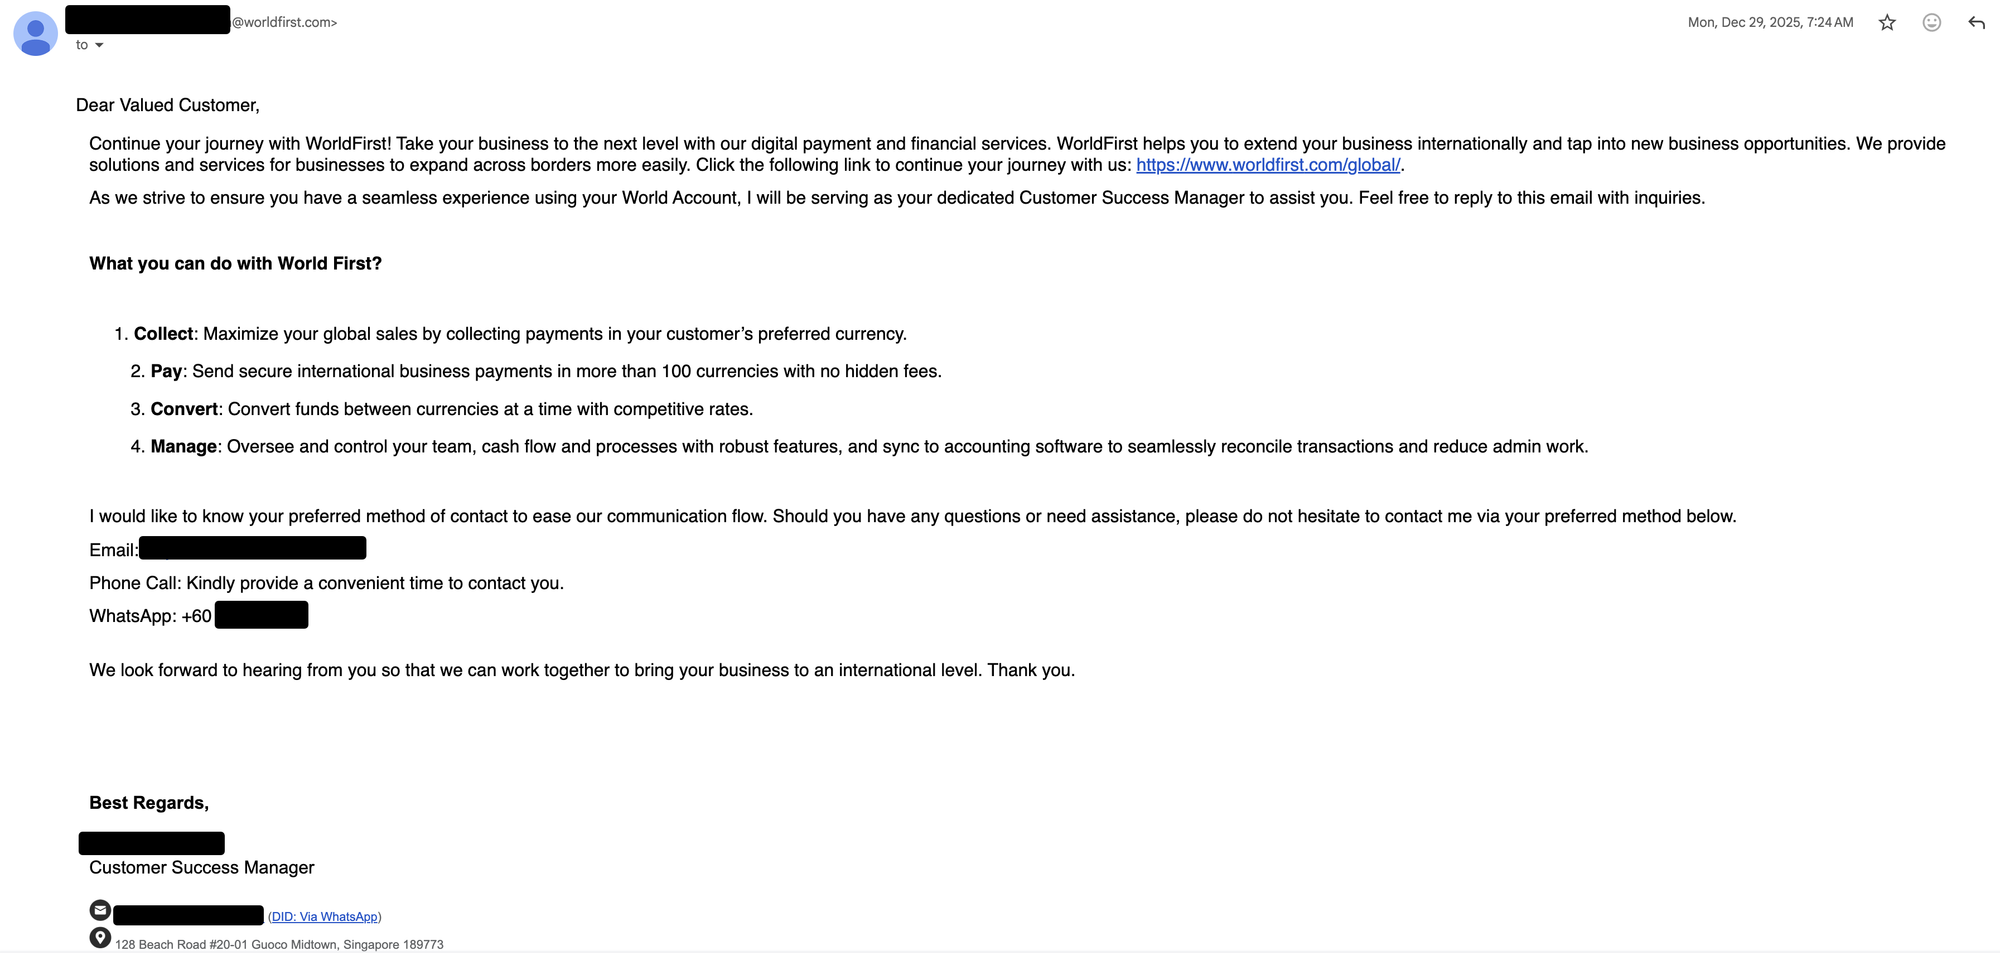The width and height of the screenshot is (2000, 964).
Task: Click the bold "Collect" list item
Action: 163,334
